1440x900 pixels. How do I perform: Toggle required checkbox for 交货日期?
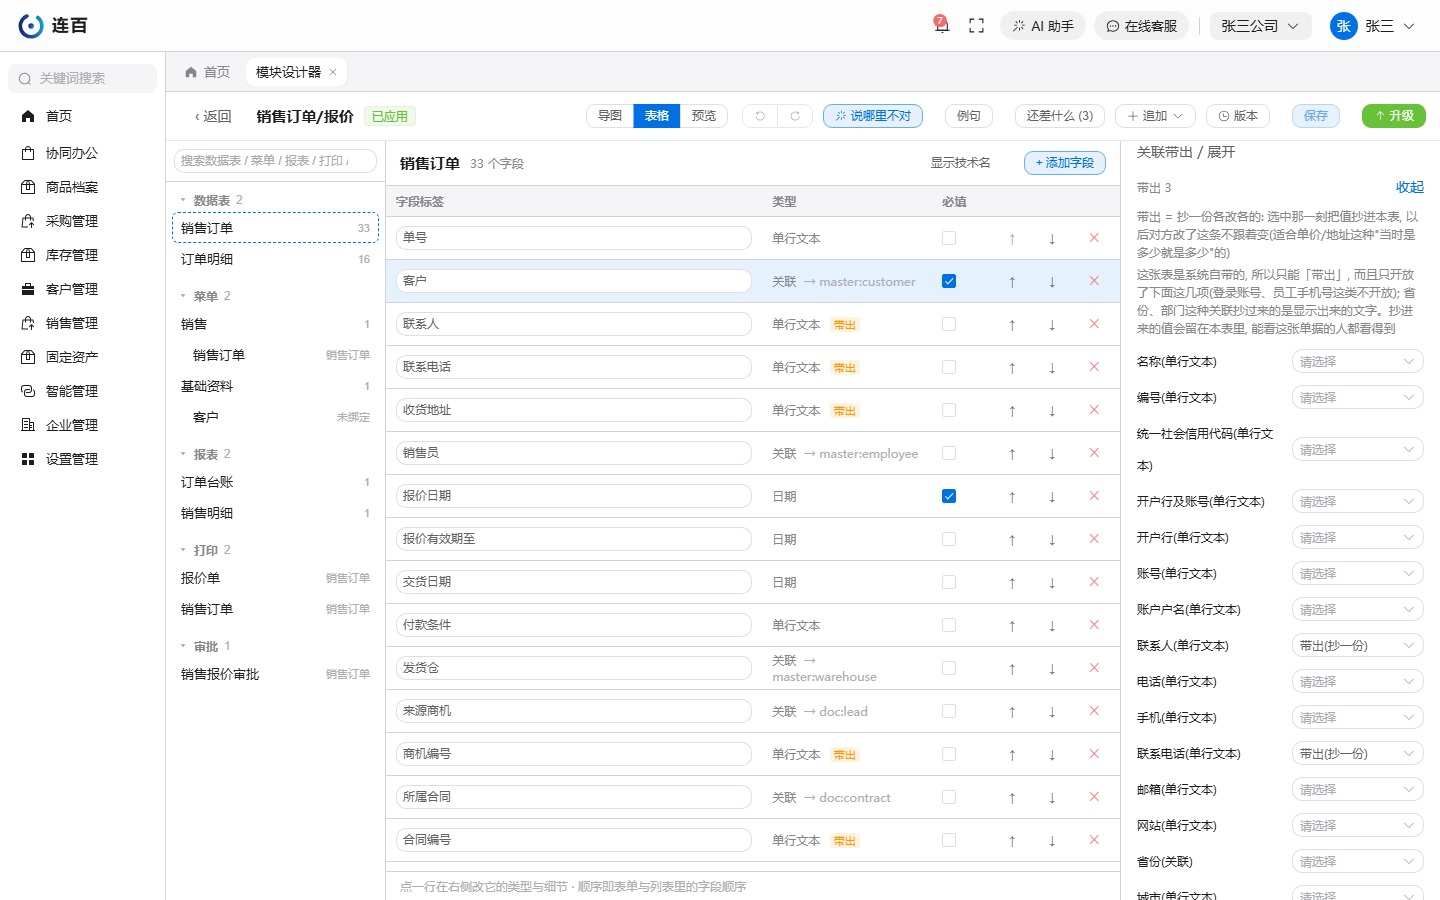[x=949, y=582]
